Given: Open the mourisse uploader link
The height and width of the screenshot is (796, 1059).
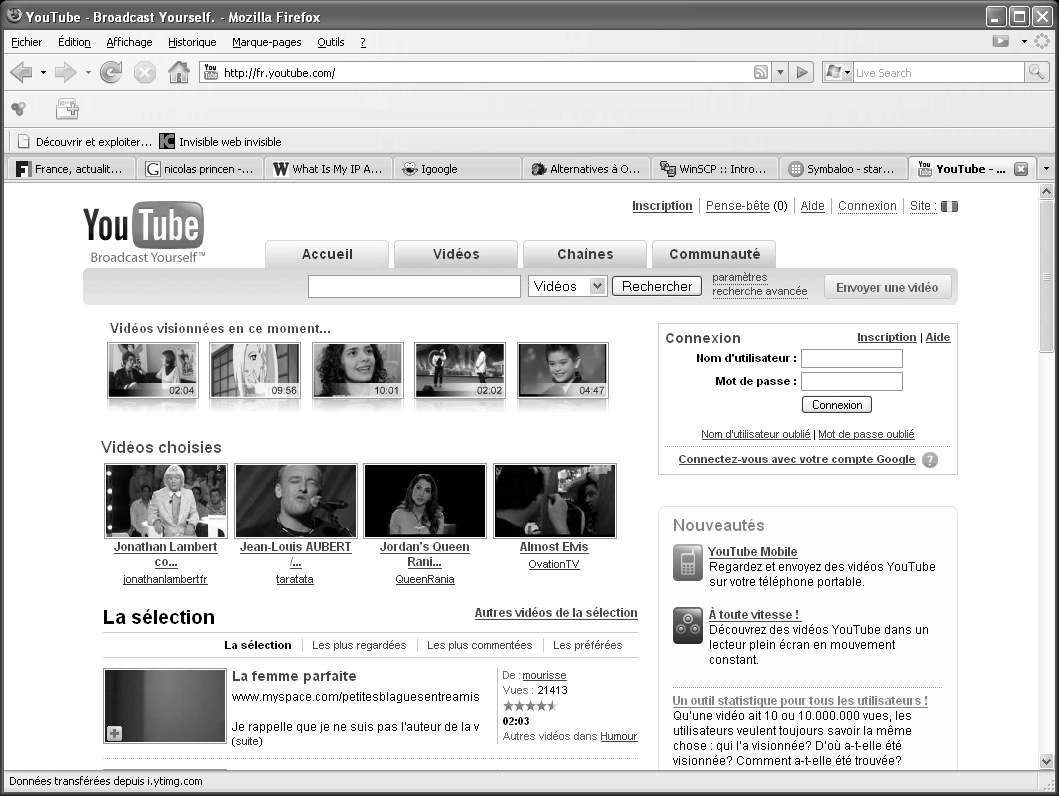Looking at the screenshot, I should pyautogui.click(x=544, y=675).
